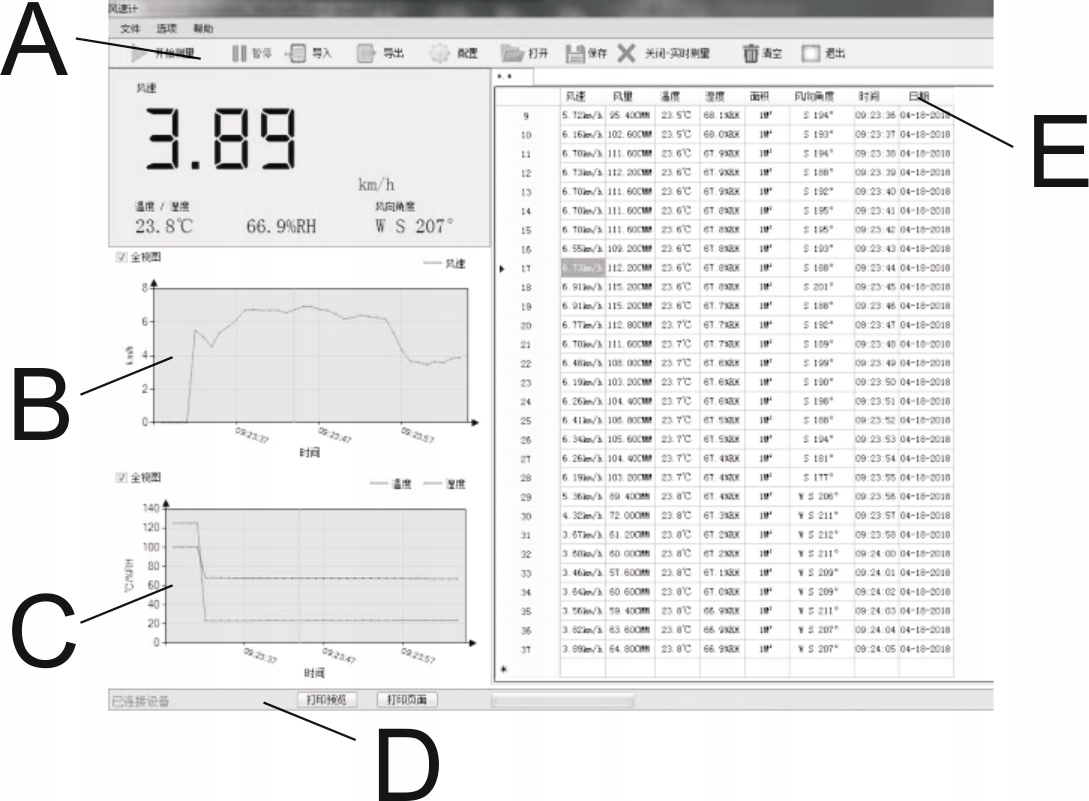This screenshot has height=801, width=1089.
Task: Select the *.* tab above the table
Action: coord(513,76)
